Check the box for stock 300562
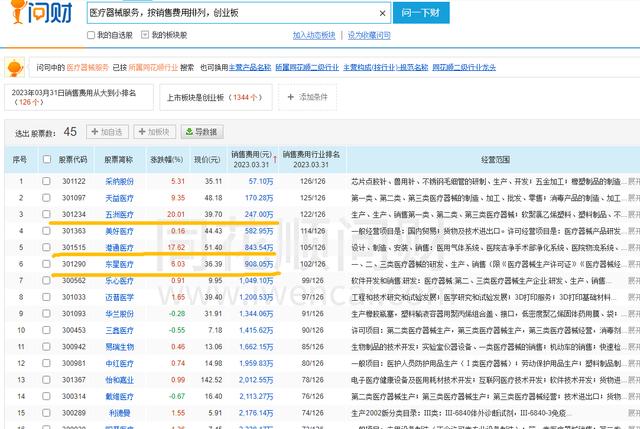Screen dimensions: 640x429 click(x=46, y=280)
